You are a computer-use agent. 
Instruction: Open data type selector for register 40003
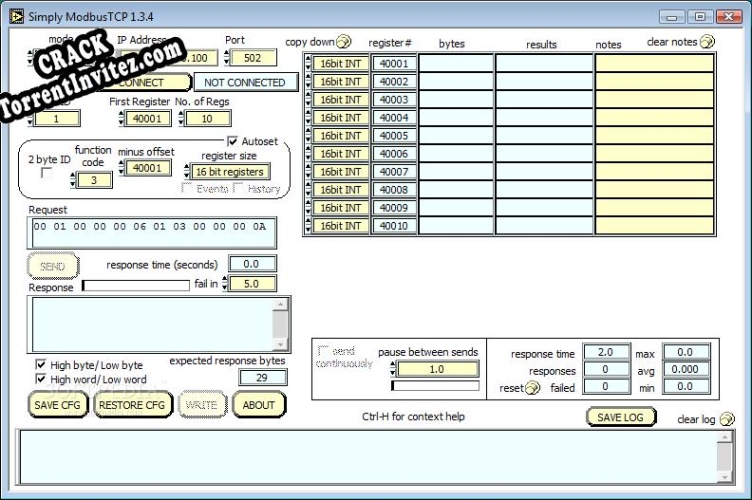click(340, 99)
